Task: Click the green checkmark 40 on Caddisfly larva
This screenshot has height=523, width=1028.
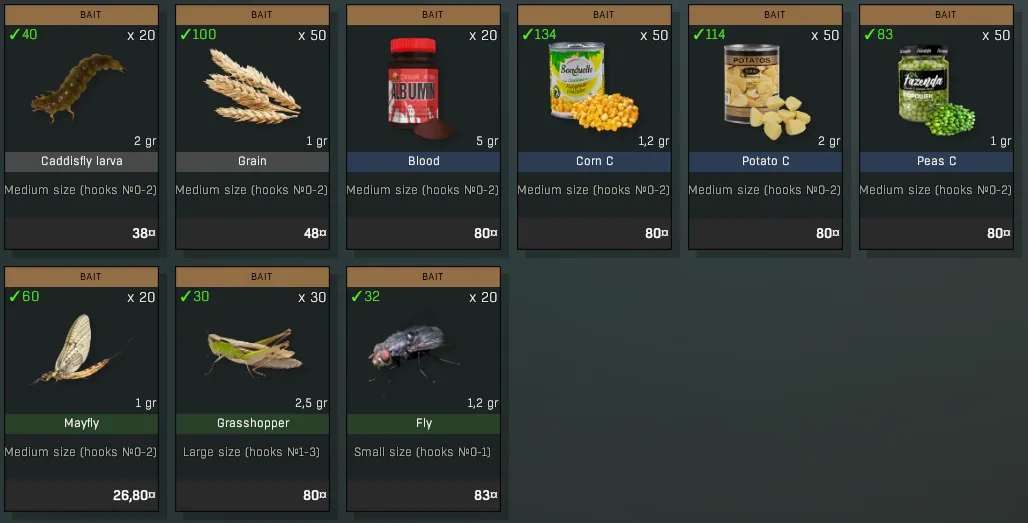Action: click(x=23, y=34)
